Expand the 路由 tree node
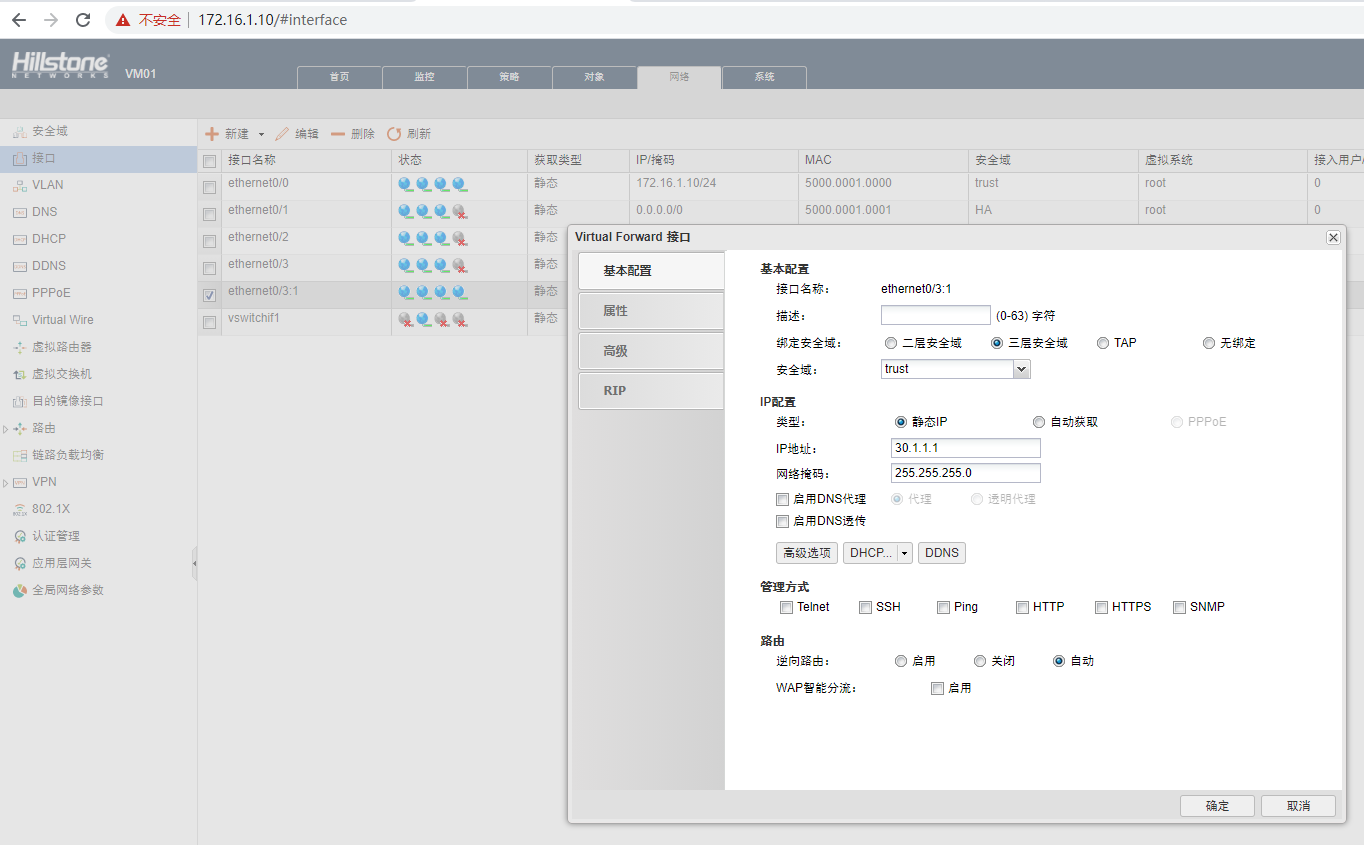The image size is (1364, 845). (5, 429)
